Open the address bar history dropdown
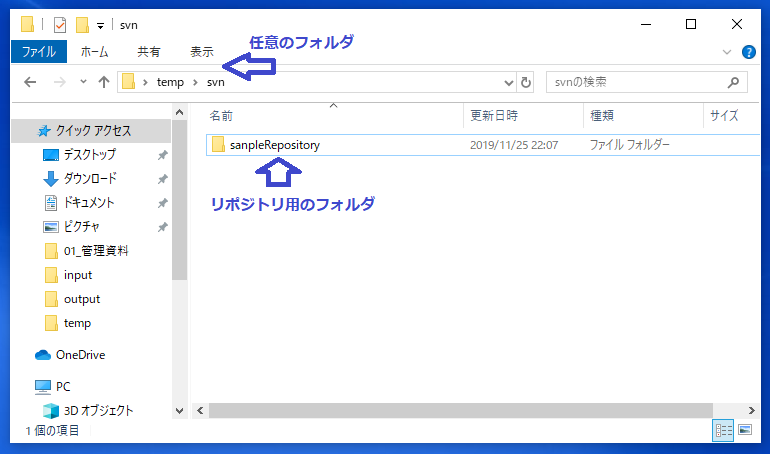This screenshot has height=454, width=770. pos(509,82)
